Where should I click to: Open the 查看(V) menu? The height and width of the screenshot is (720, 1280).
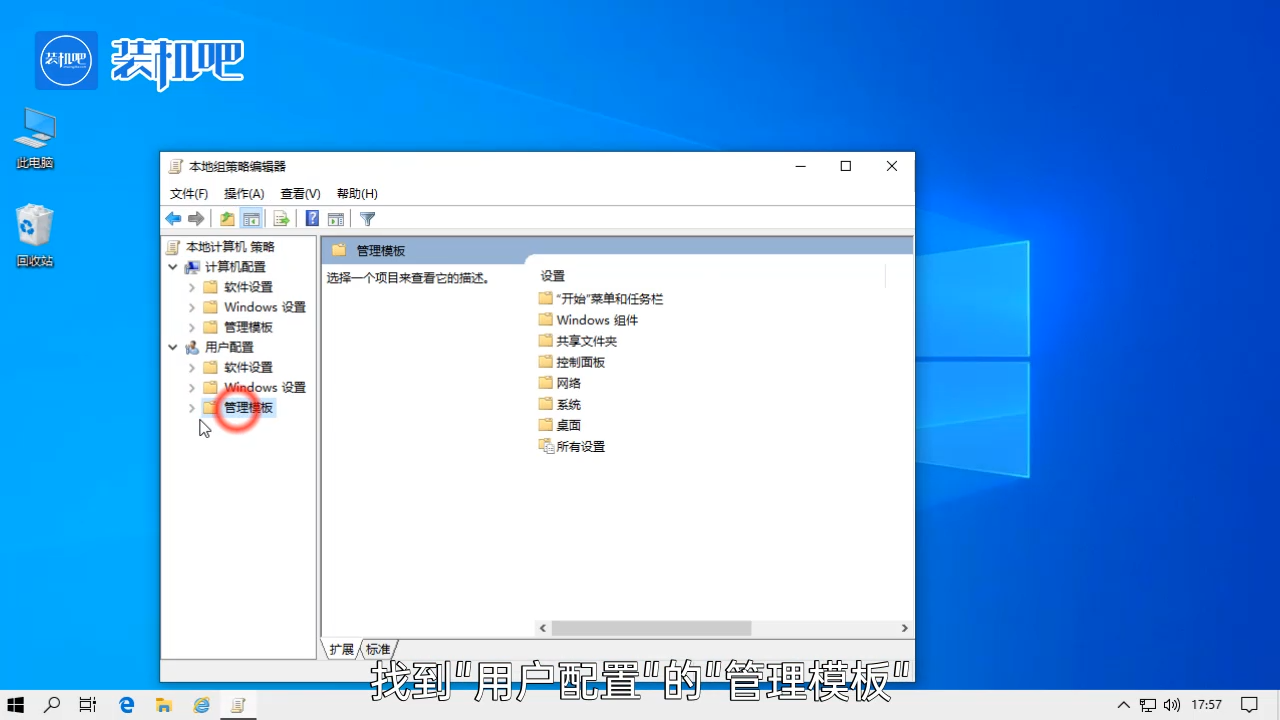[299, 193]
